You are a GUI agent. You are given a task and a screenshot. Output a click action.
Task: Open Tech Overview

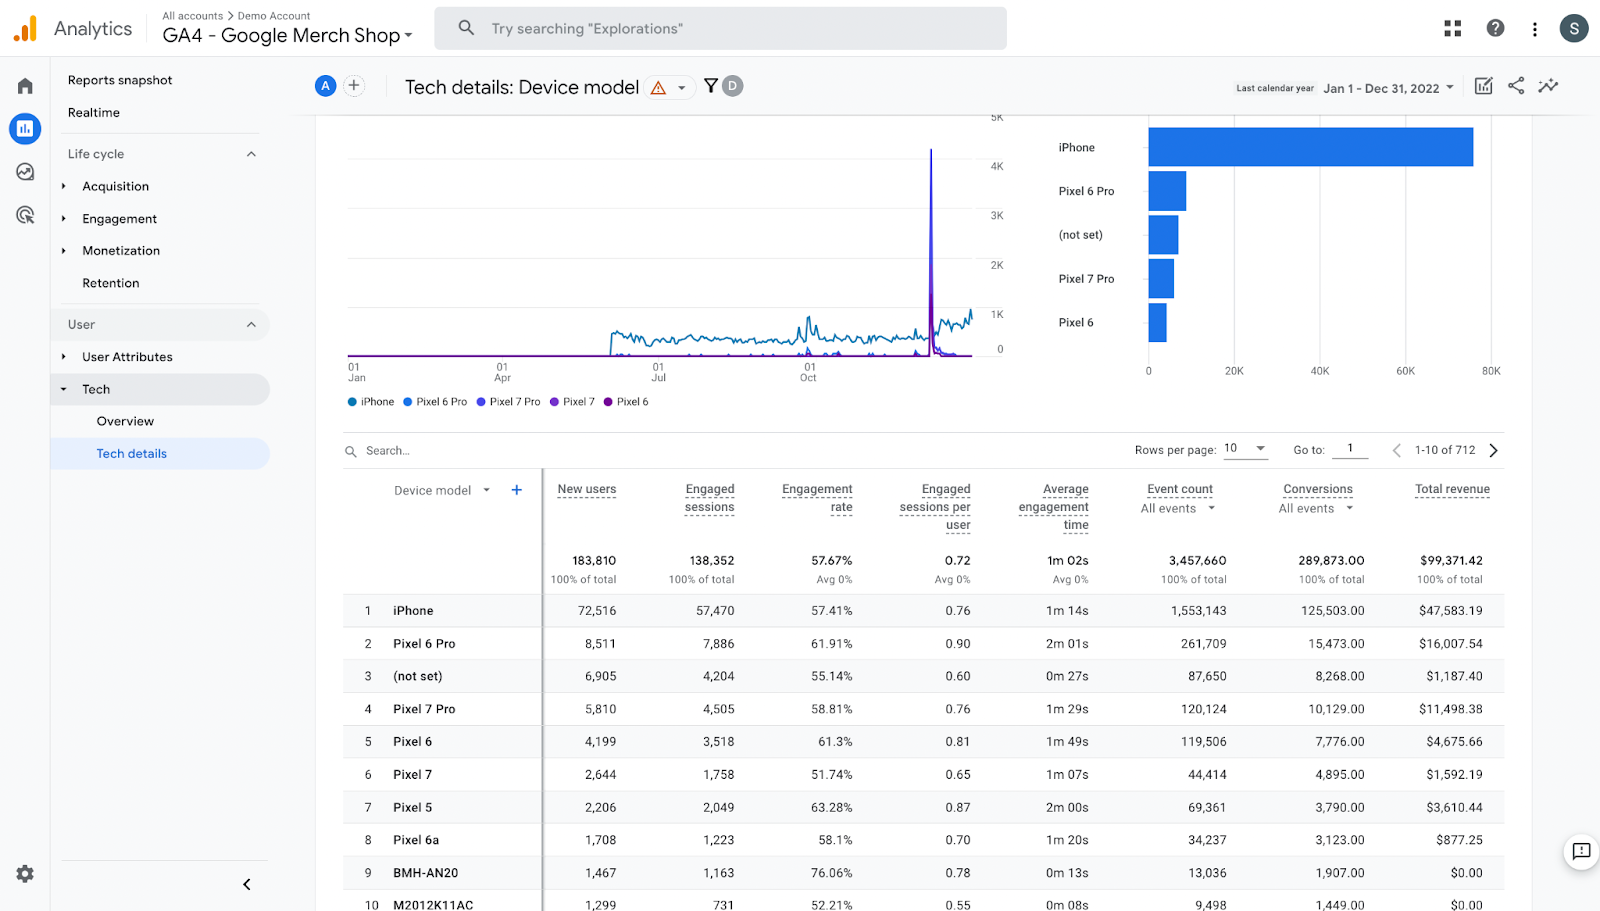point(125,421)
